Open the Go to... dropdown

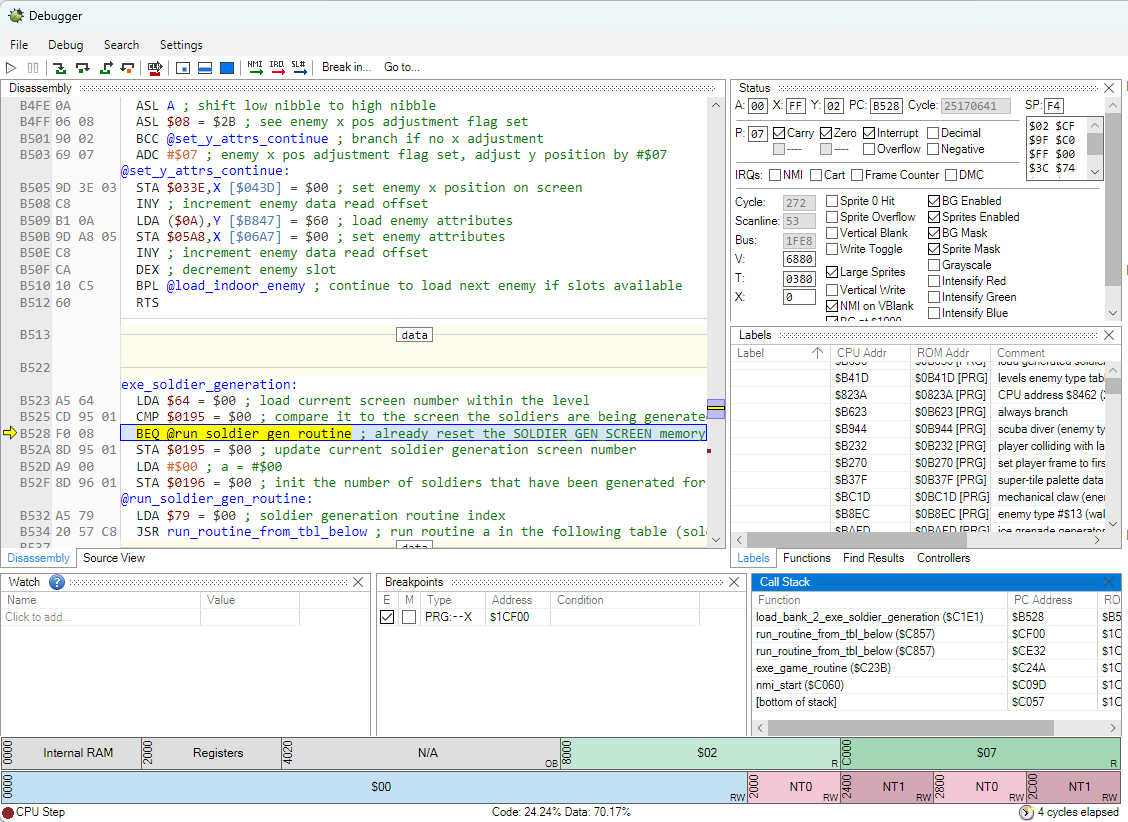click(x=402, y=68)
